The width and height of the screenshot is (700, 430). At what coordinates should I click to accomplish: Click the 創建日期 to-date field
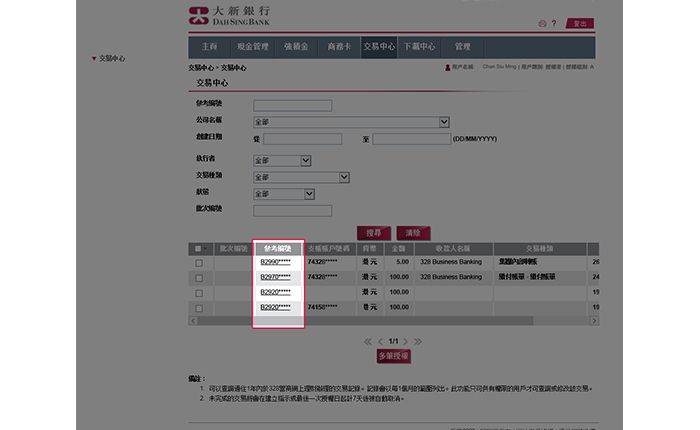(412, 139)
